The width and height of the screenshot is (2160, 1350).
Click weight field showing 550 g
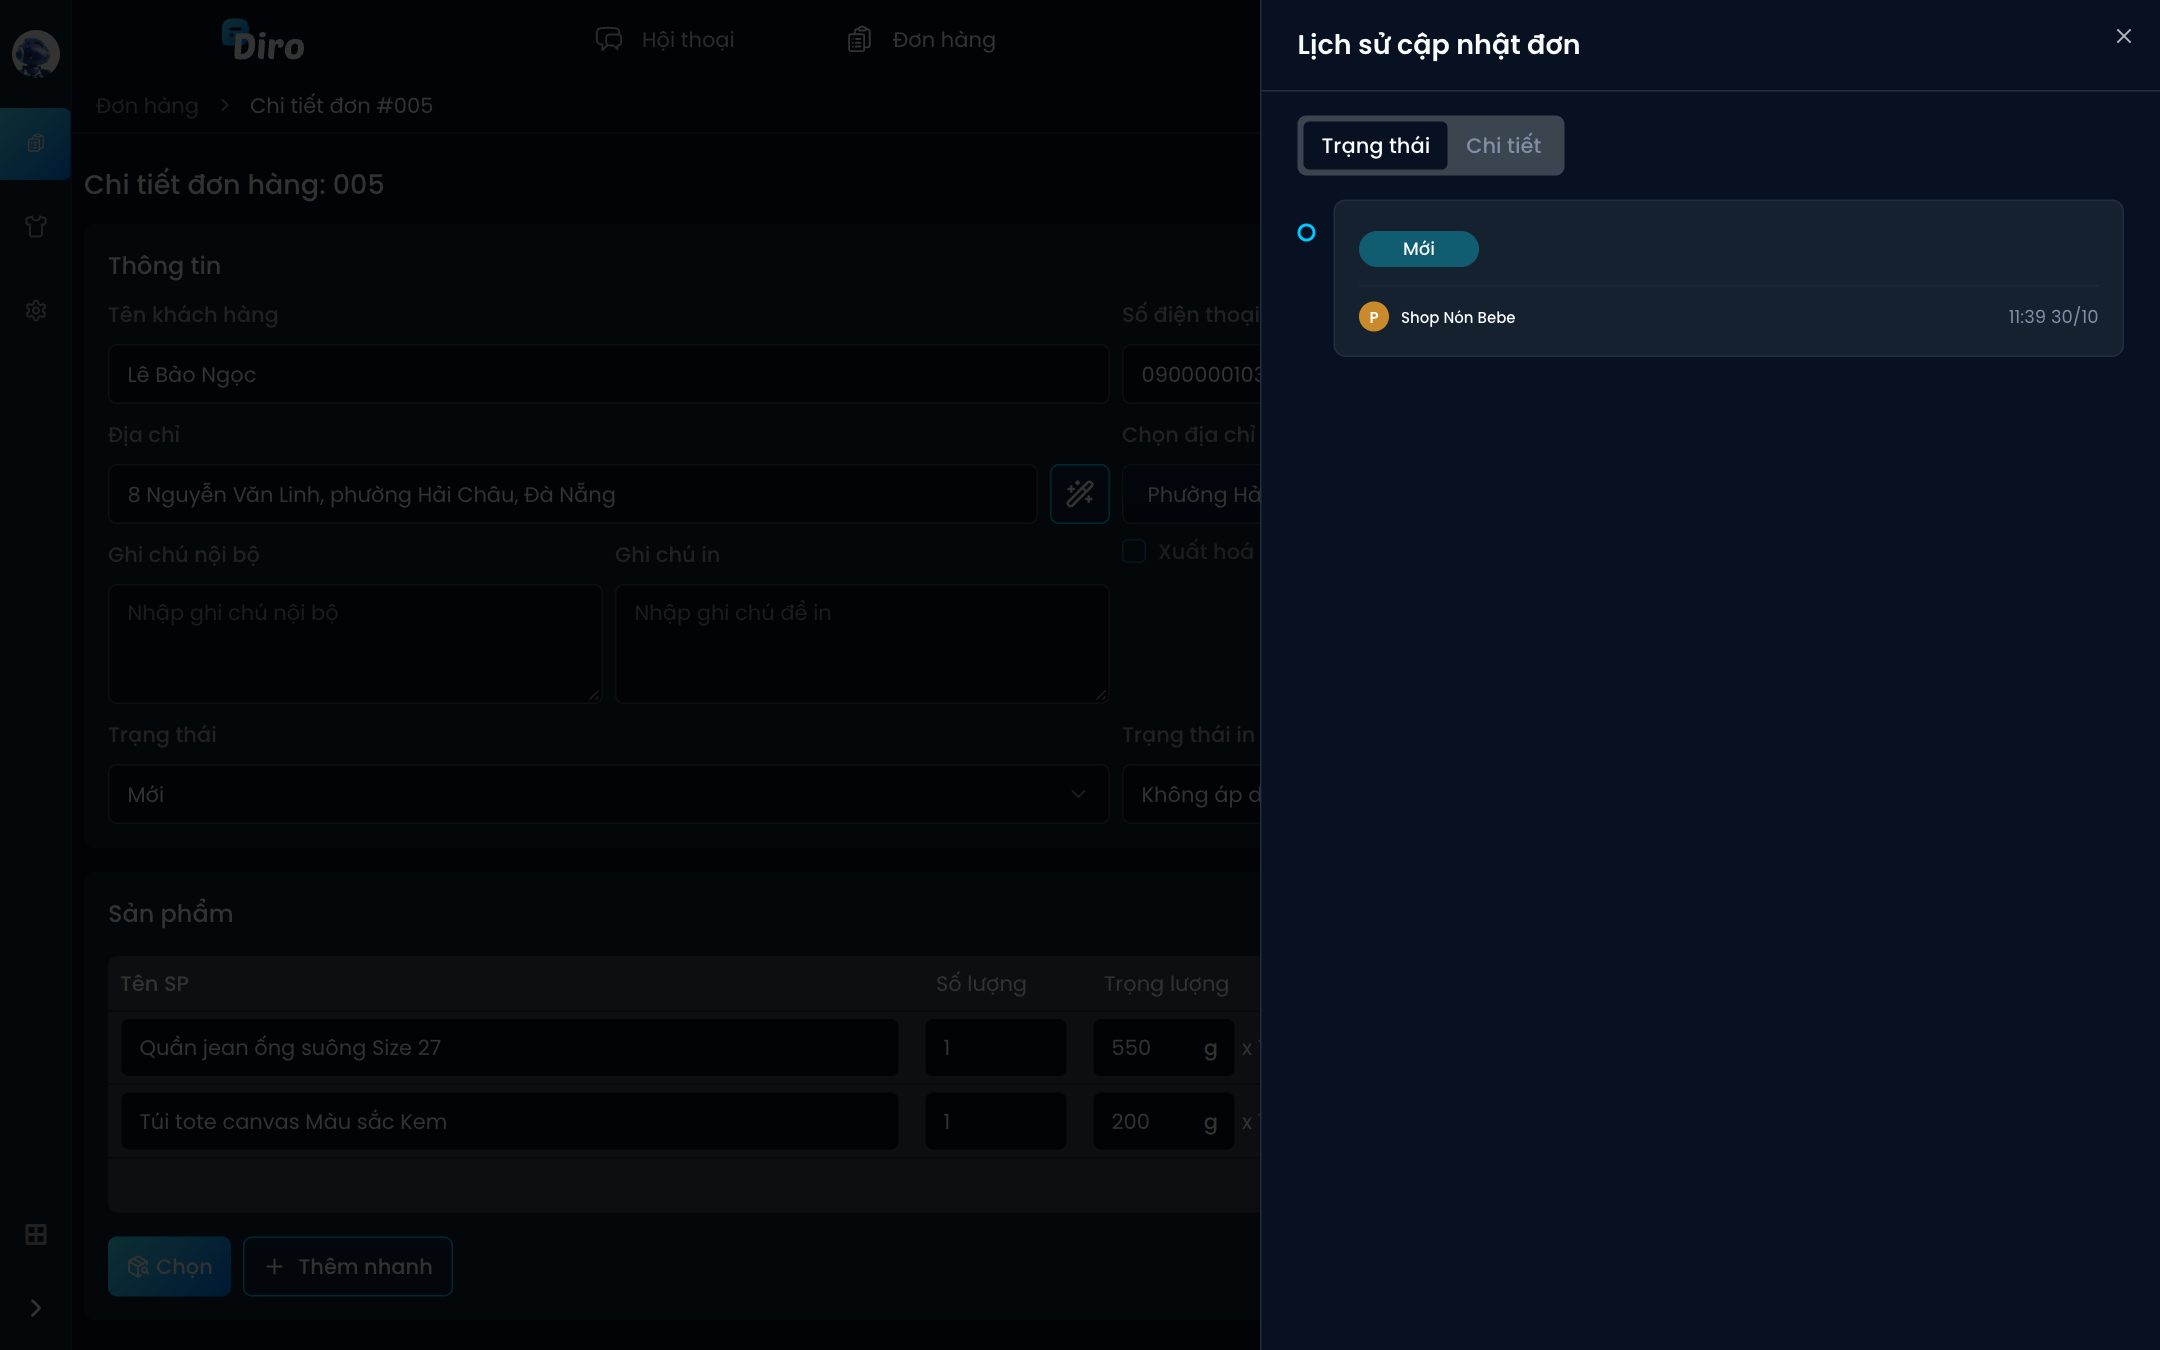[x=1163, y=1048]
